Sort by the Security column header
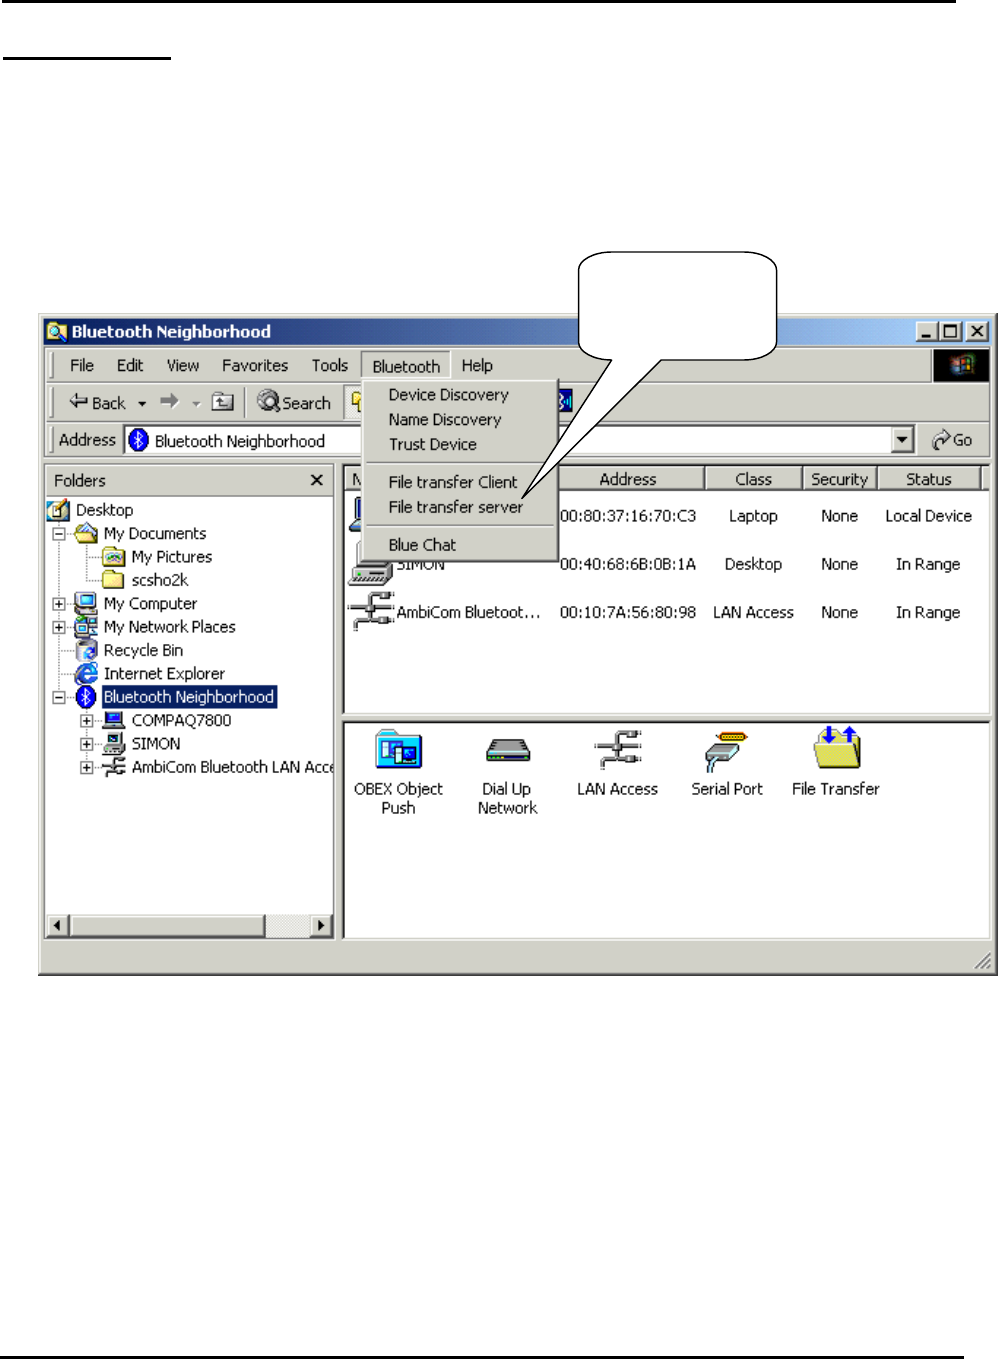The image size is (998, 1359). click(x=839, y=479)
